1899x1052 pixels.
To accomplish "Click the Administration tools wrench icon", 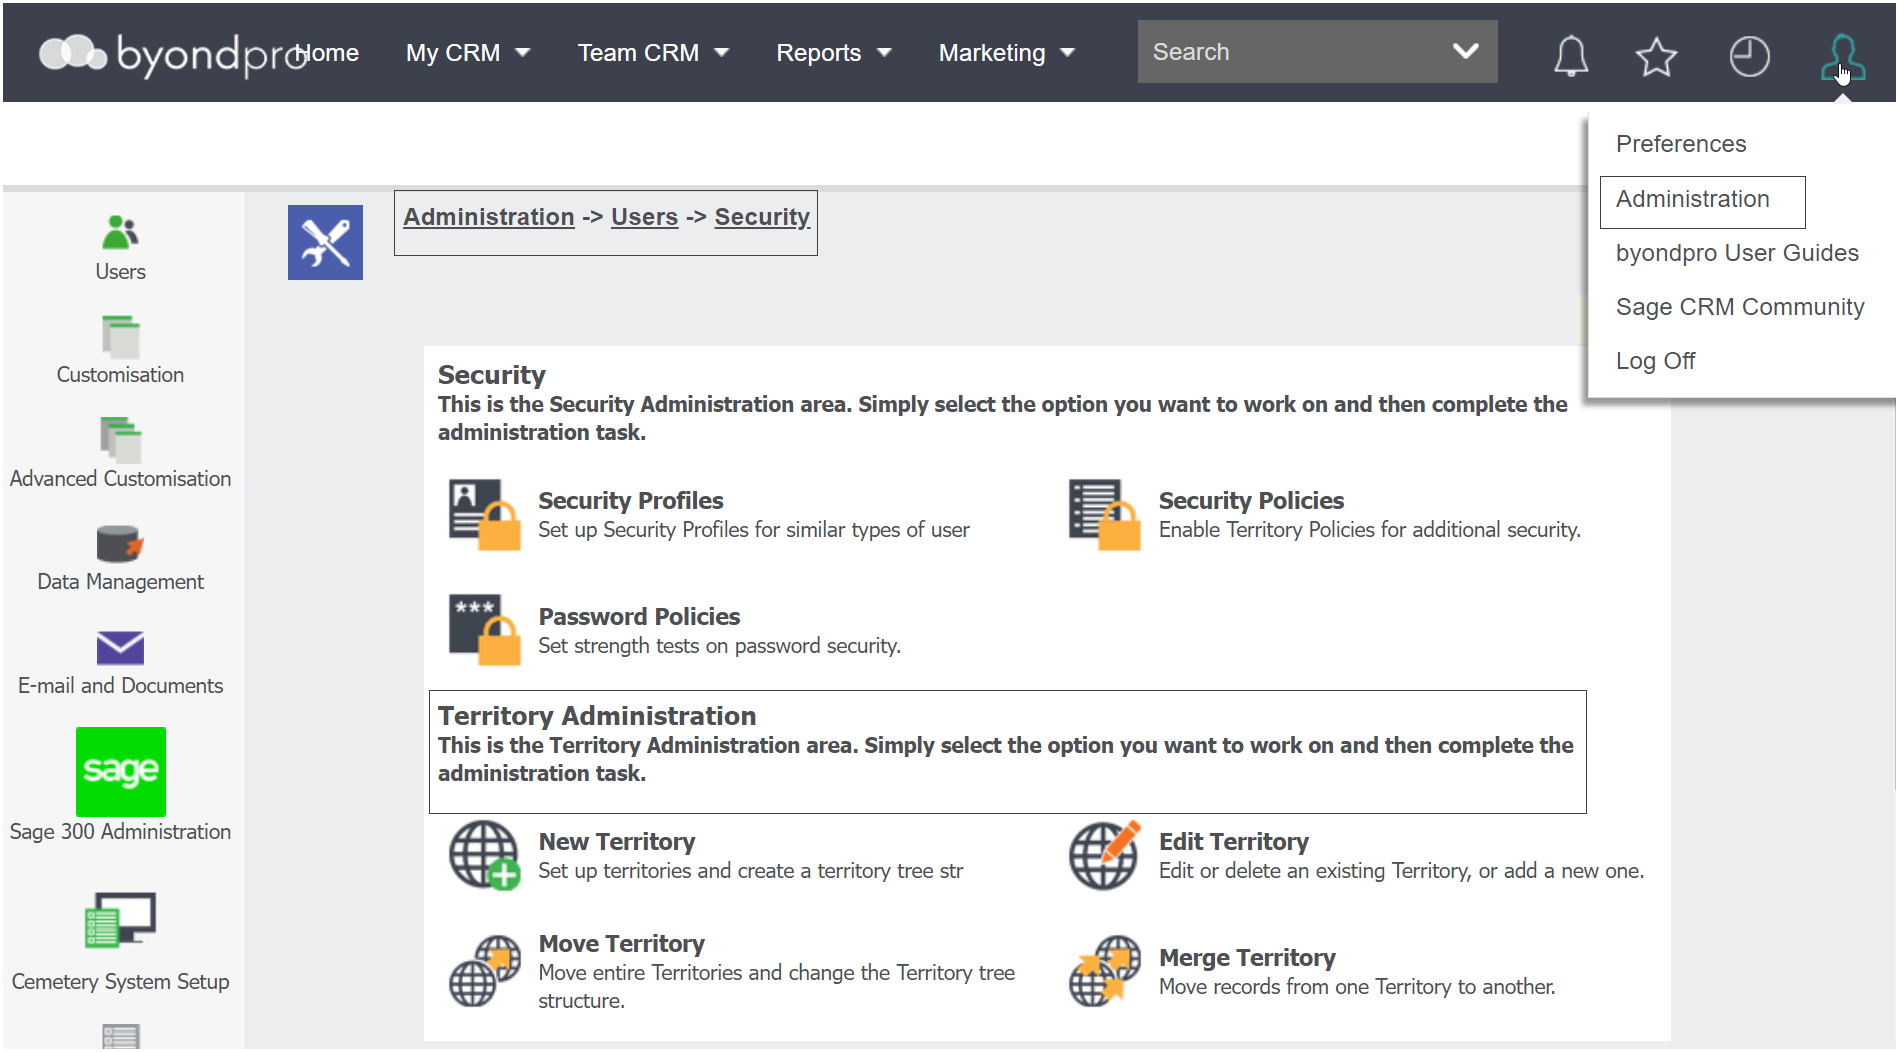I will (325, 242).
